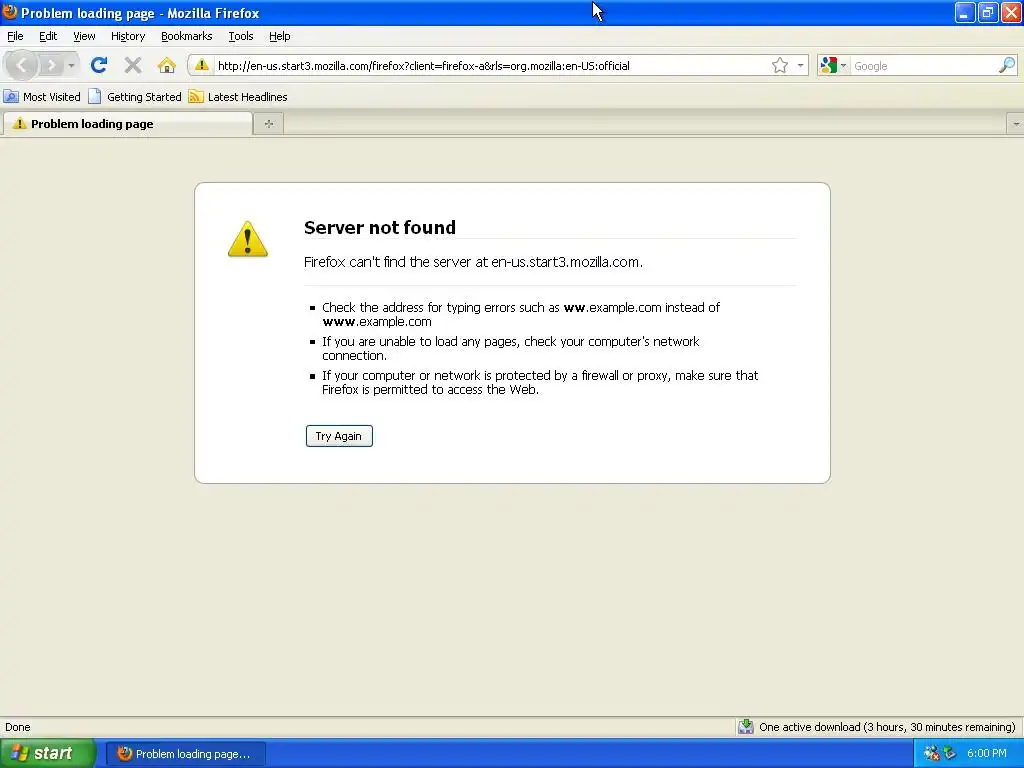
Task: Click the Firefox icon in the title bar
Action: pos(10,12)
